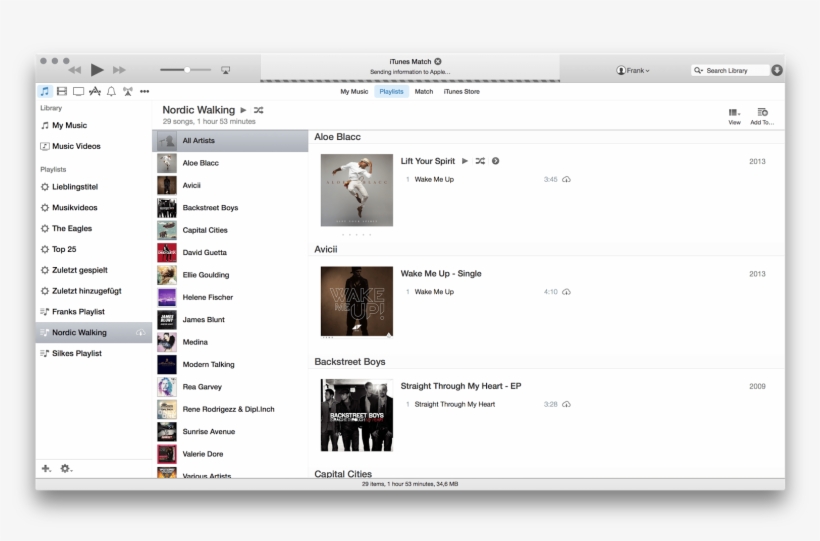Select Medina in the artist list
The image size is (820, 541).
click(x=230, y=342)
